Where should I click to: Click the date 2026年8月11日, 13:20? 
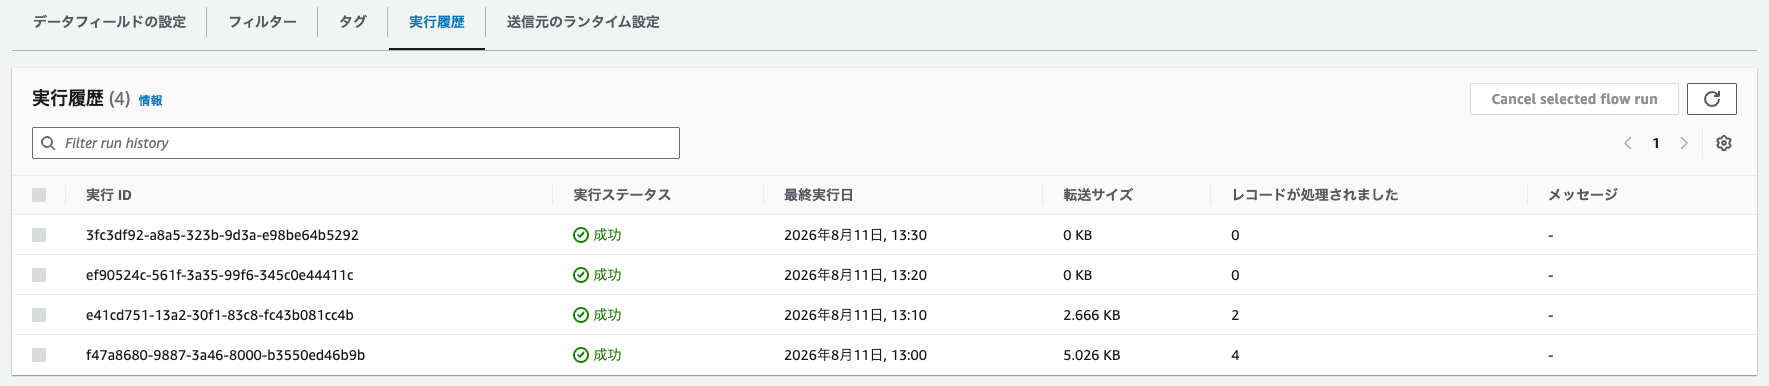point(855,275)
